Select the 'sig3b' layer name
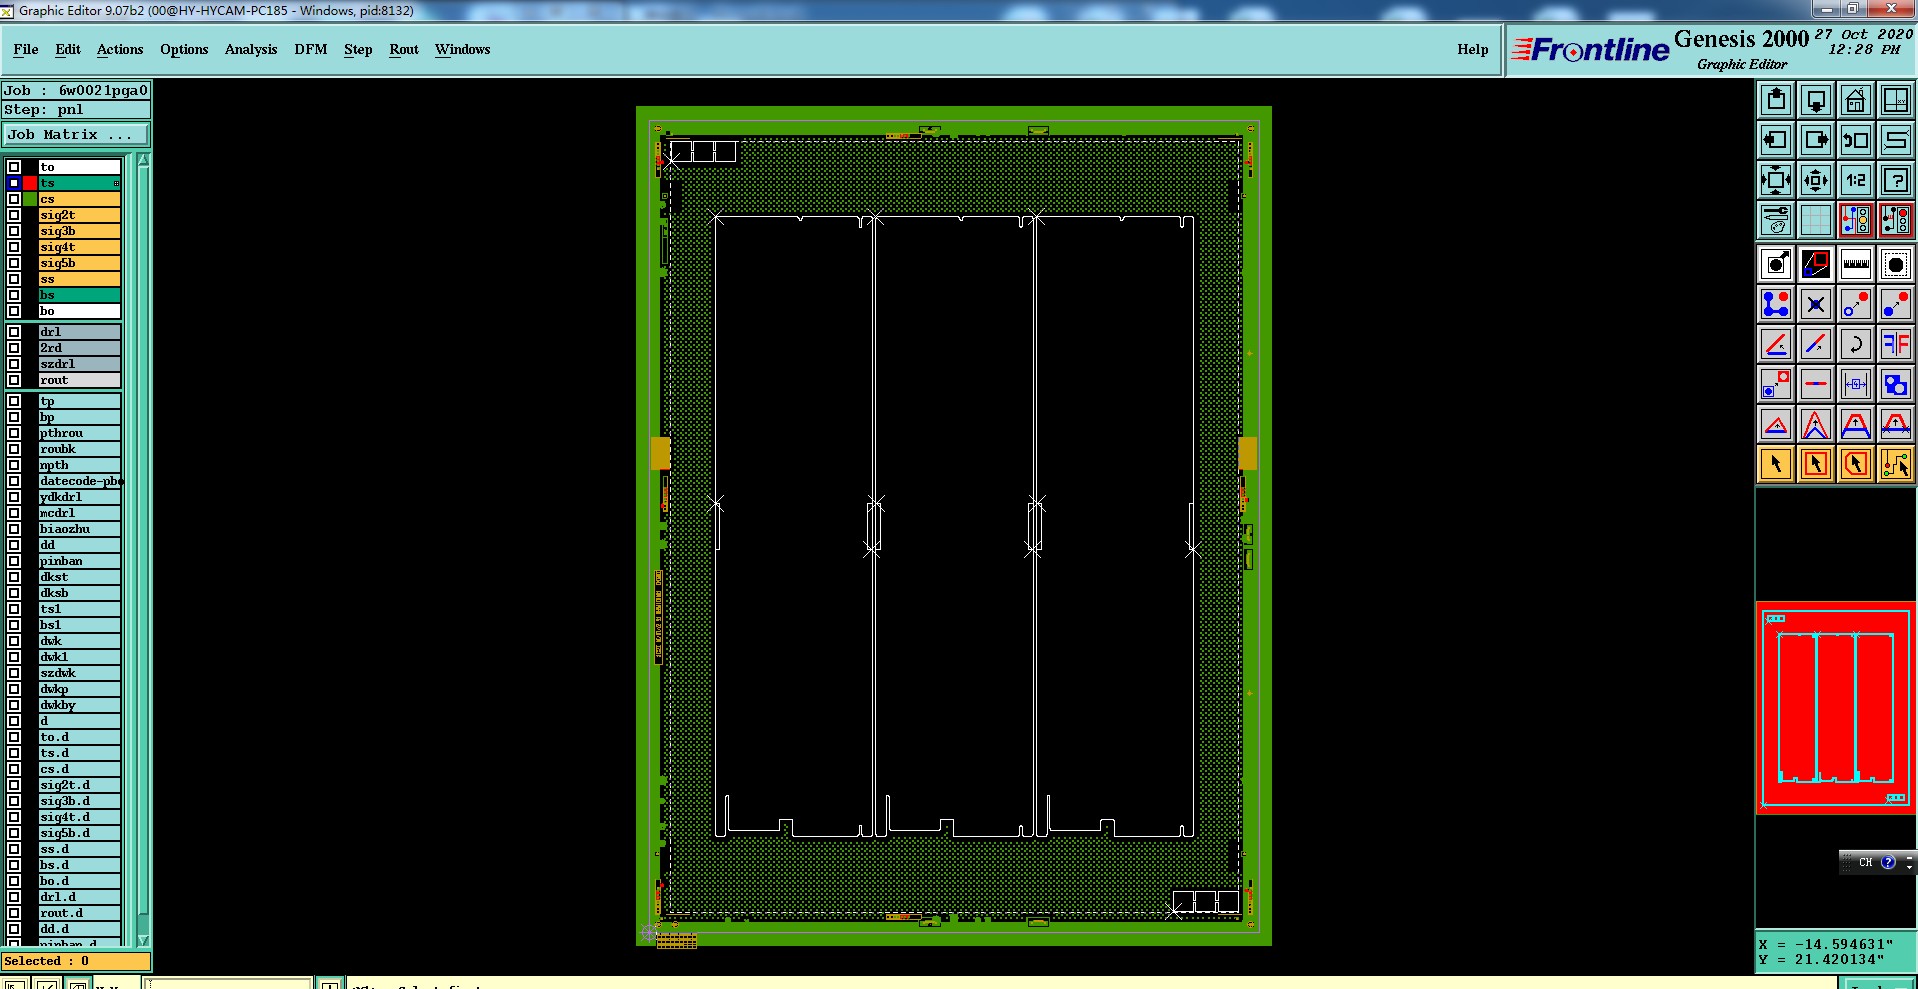The height and width of the screenshot is (989, 1918). (x=79, y=231)
